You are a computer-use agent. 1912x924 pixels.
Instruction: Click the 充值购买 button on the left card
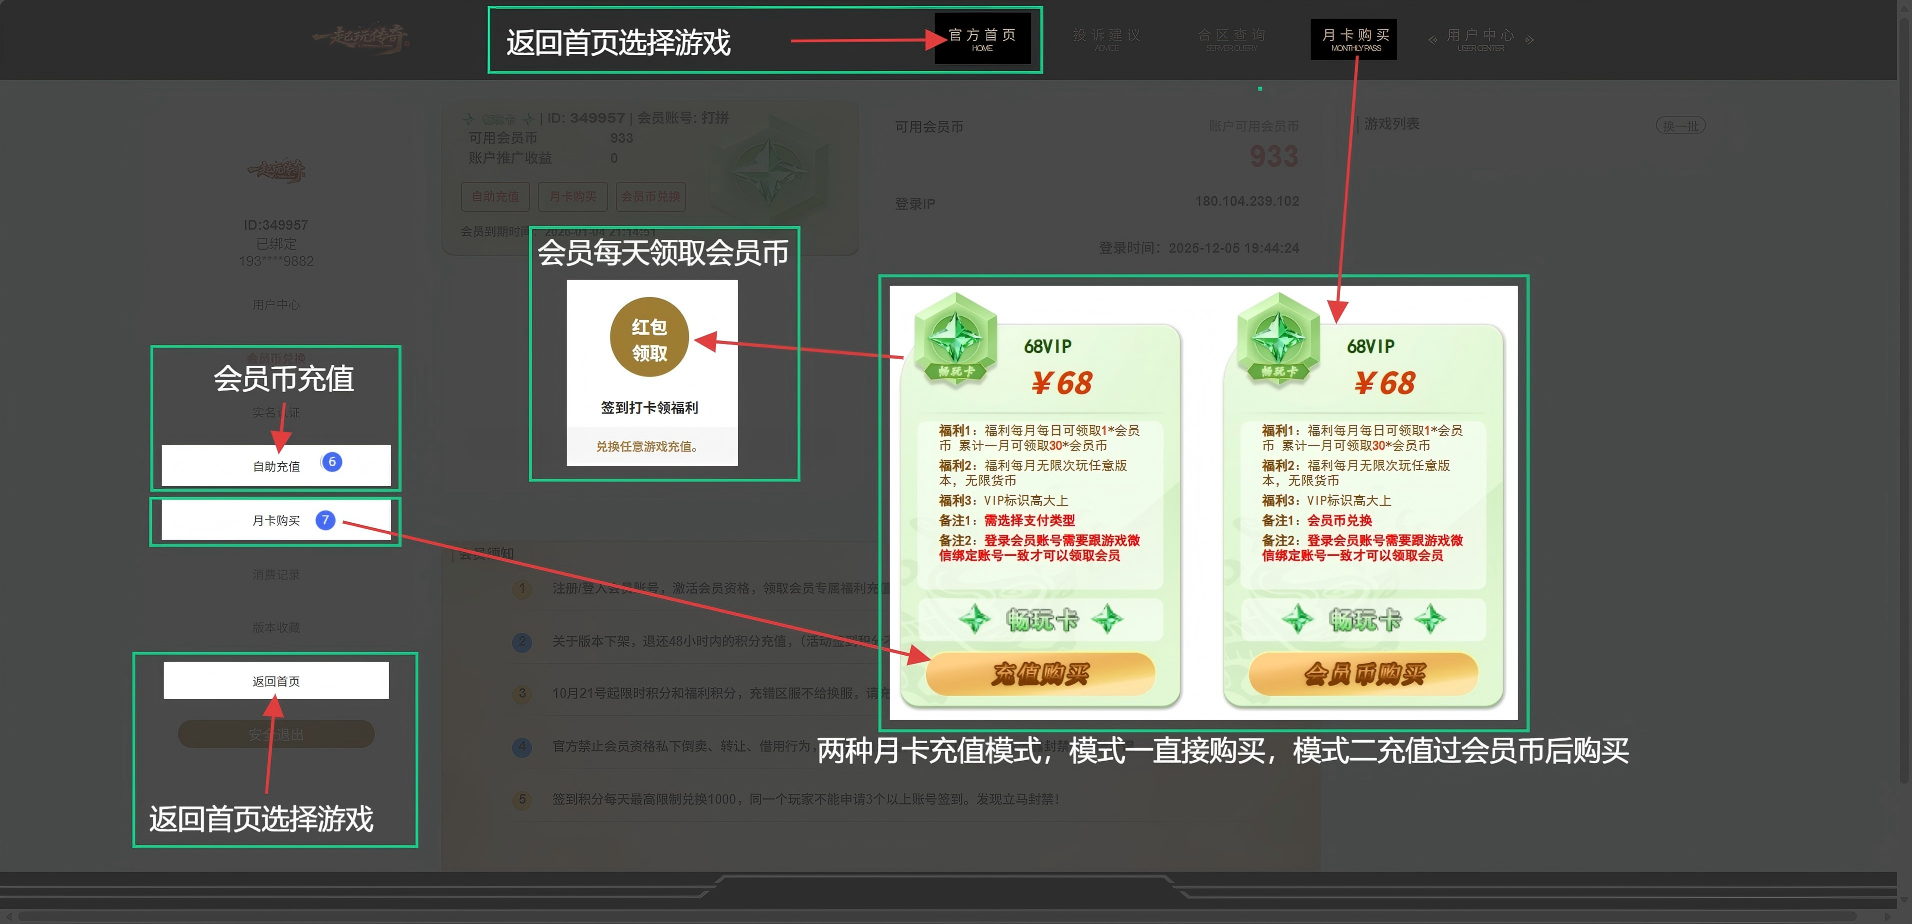point(1040,674)
